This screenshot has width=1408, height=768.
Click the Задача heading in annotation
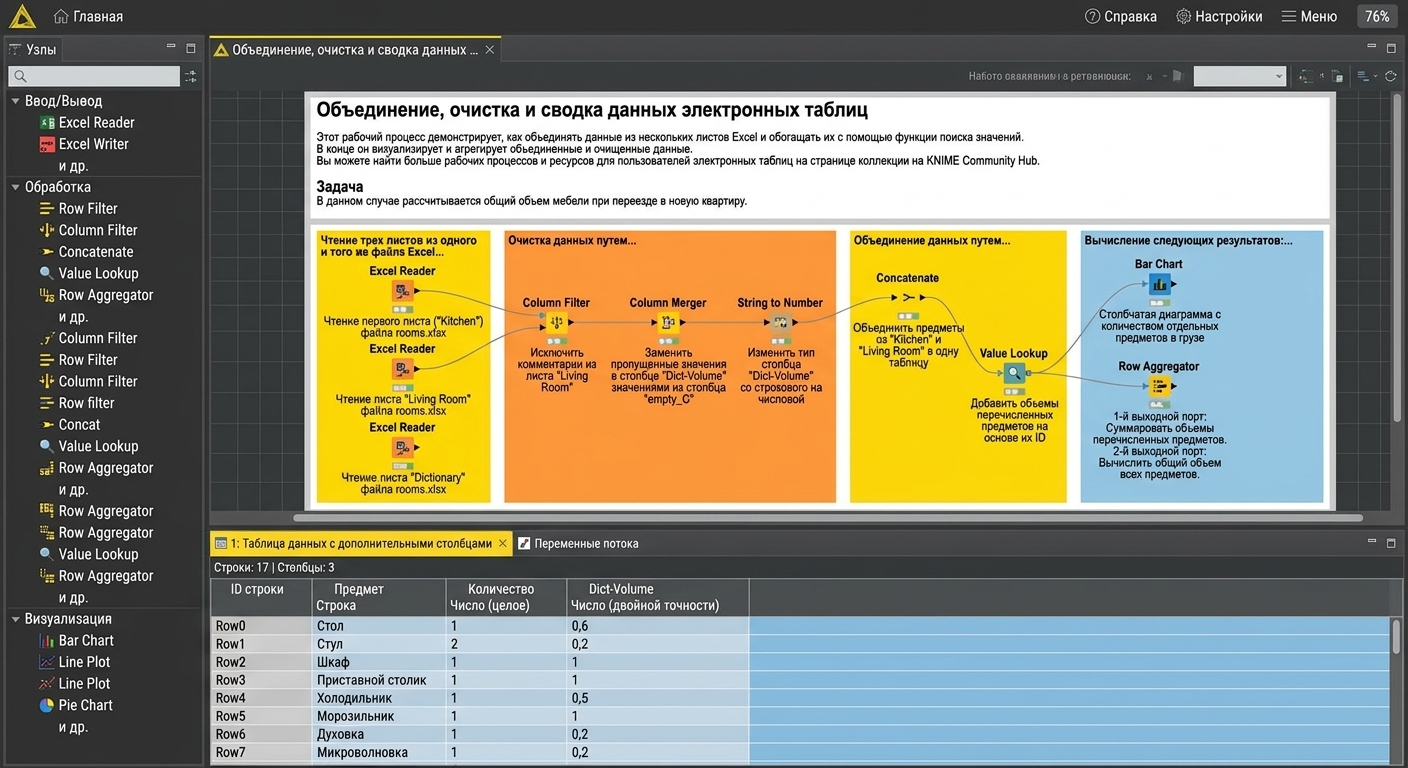[340, 187]
